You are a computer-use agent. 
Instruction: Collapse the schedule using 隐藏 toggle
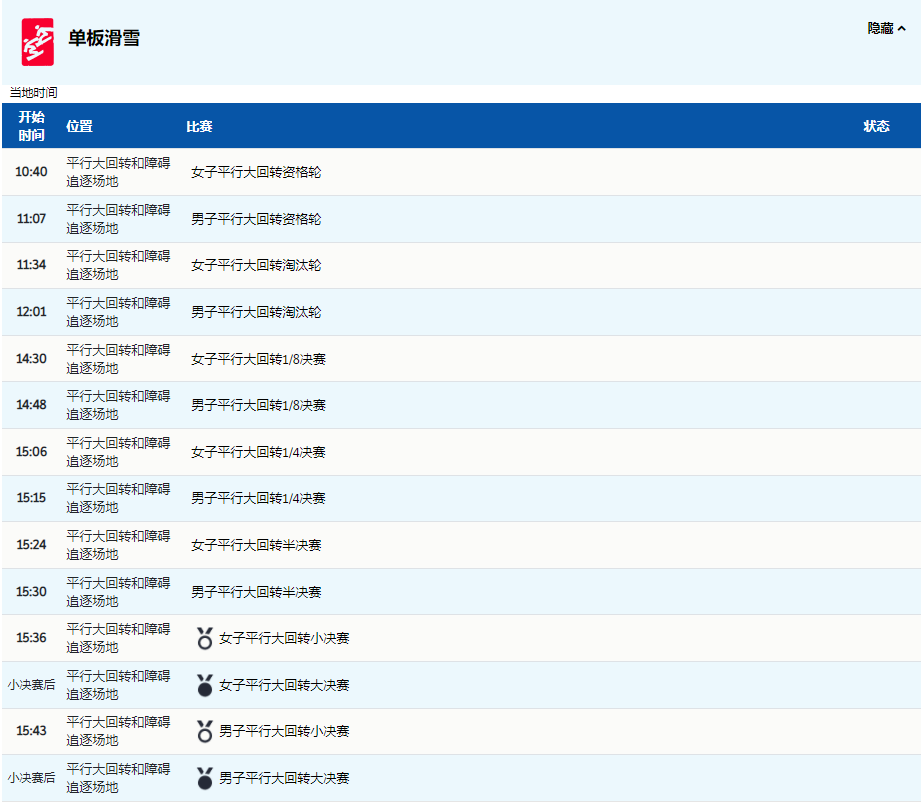point(886,29)
